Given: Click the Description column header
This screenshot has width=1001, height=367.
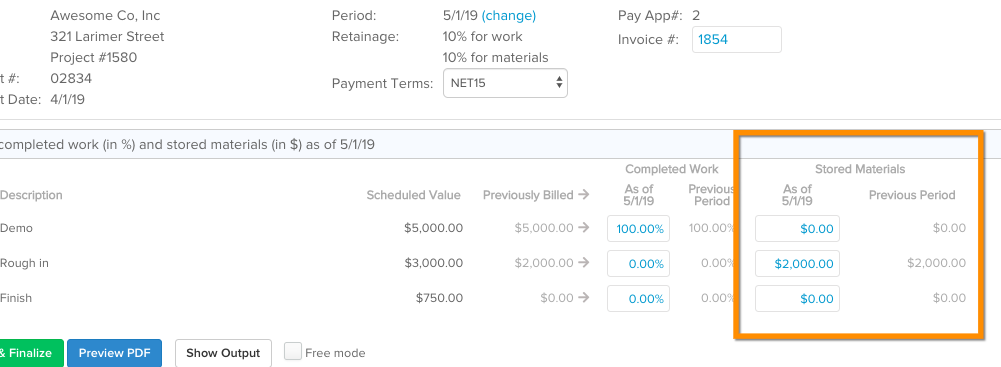Looking at the screenshot, I should click(x=31, y=195).
